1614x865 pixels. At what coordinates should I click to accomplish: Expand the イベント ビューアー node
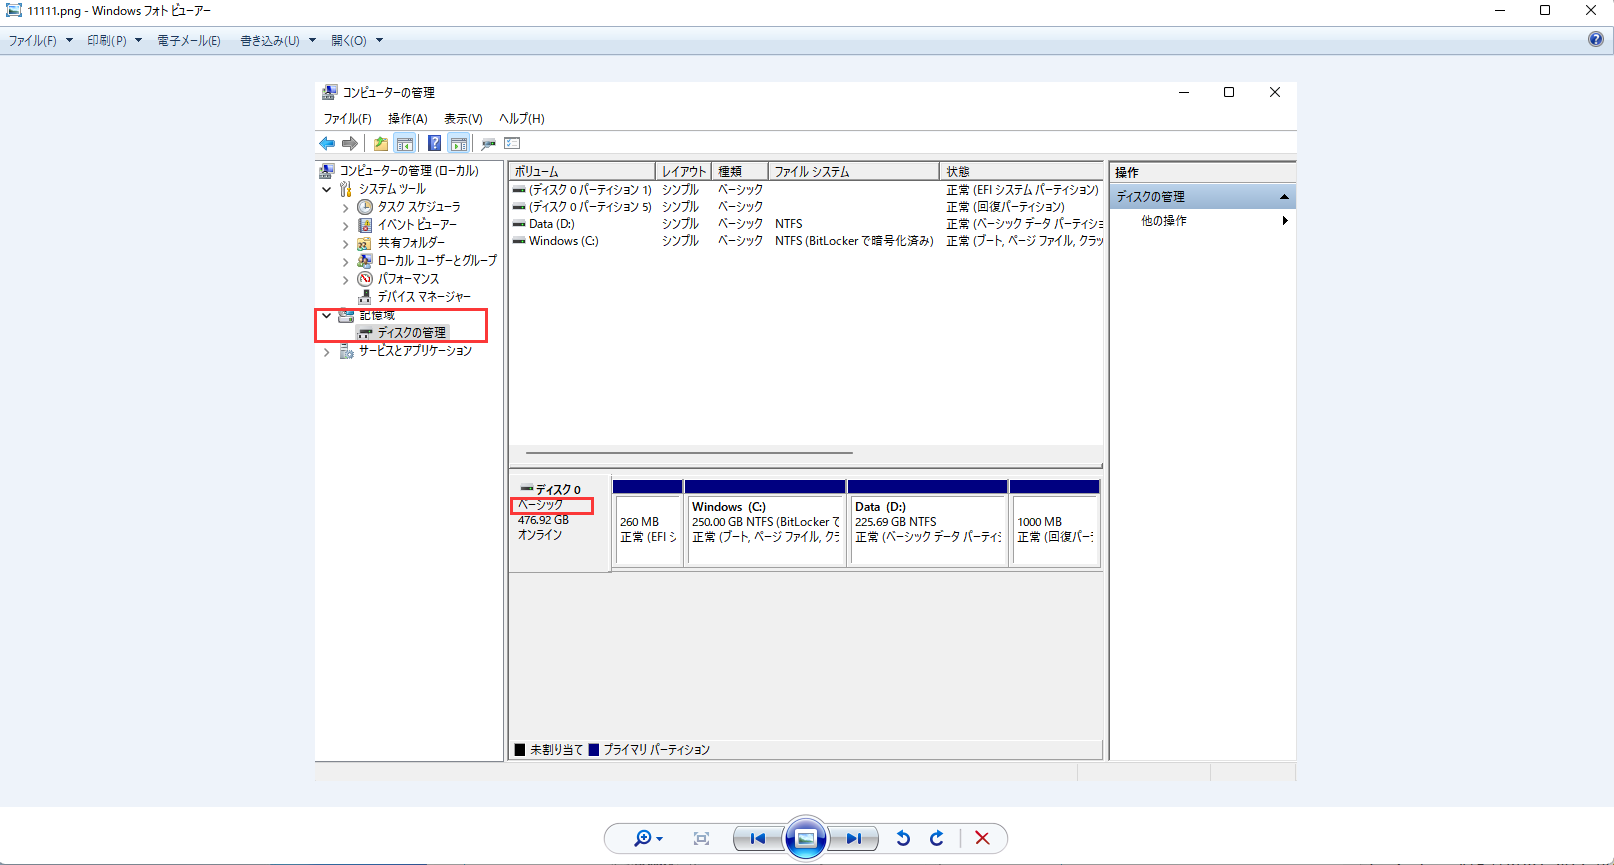point(346,226)
